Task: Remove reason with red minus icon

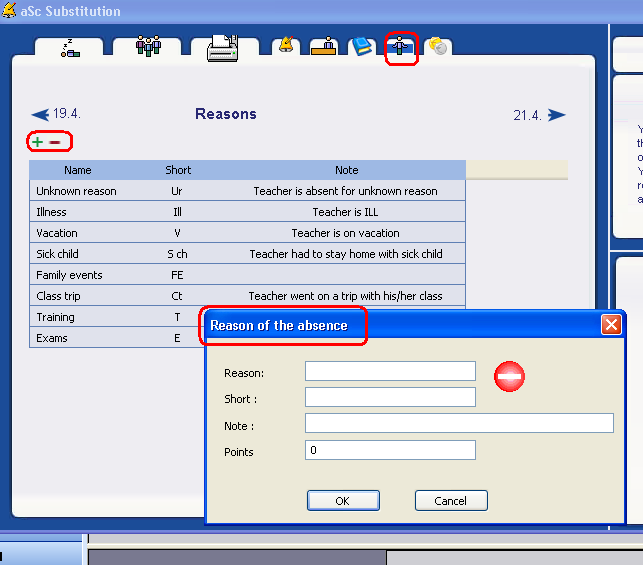Action: tap(55, 142)
